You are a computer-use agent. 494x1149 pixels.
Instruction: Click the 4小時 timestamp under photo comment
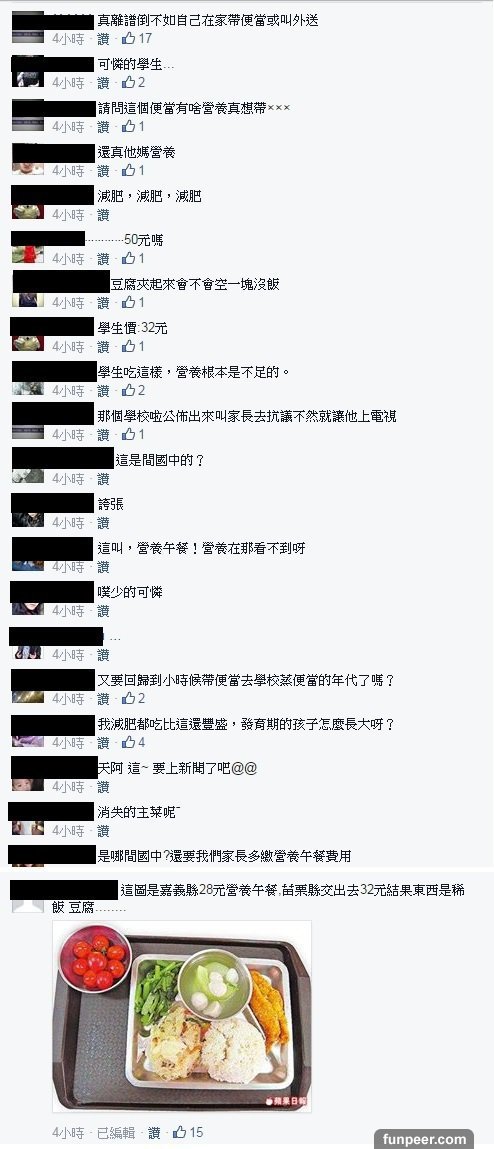click(68, 1132)
